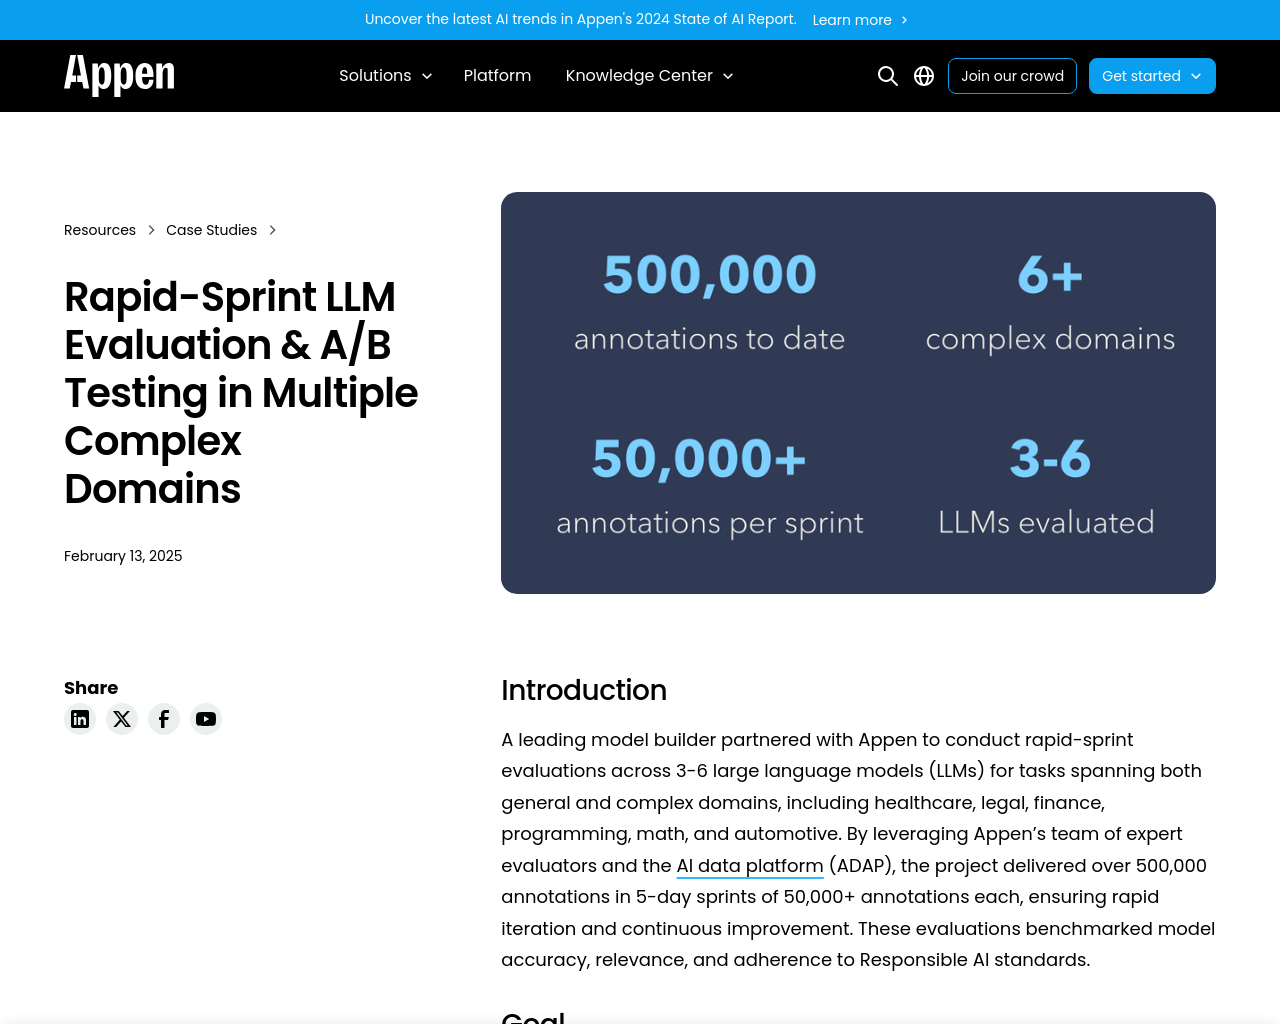
Task: Click the February 13, 2025 date
Action: pos(123,556)
